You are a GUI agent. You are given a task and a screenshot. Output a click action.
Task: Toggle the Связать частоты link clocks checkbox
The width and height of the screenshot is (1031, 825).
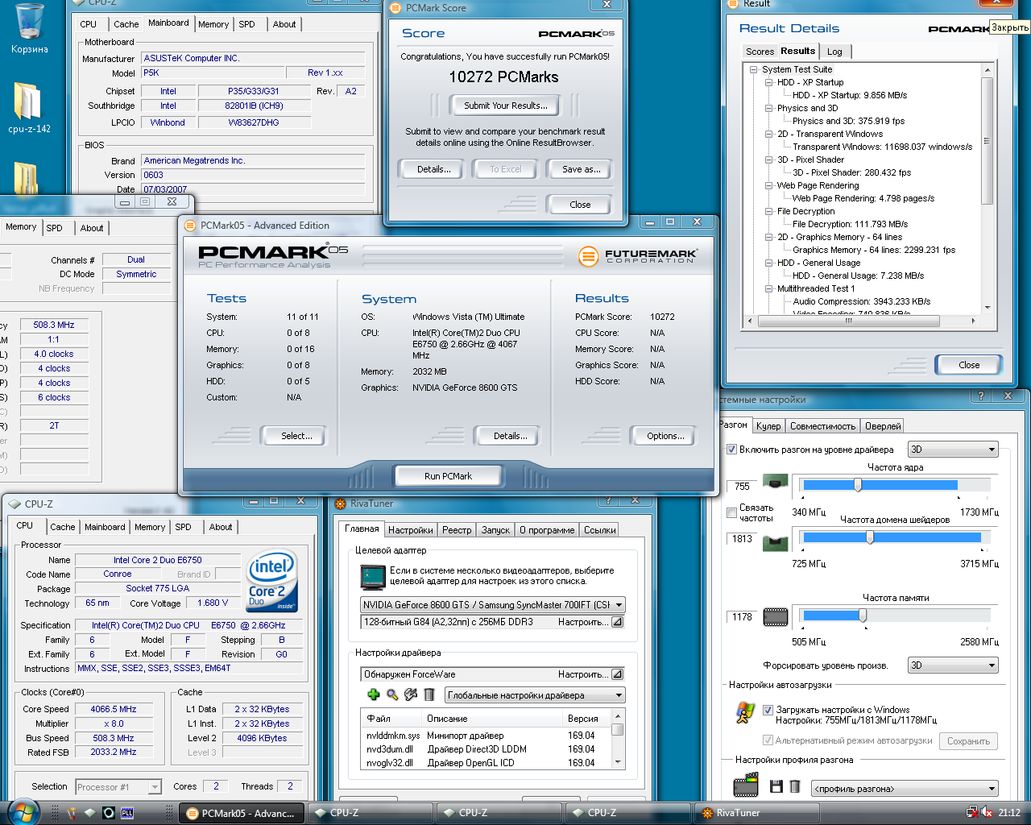731,512
